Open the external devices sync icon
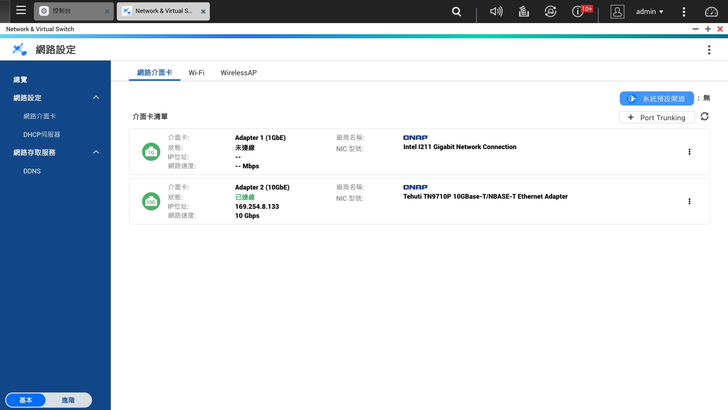 pos(550,11)
